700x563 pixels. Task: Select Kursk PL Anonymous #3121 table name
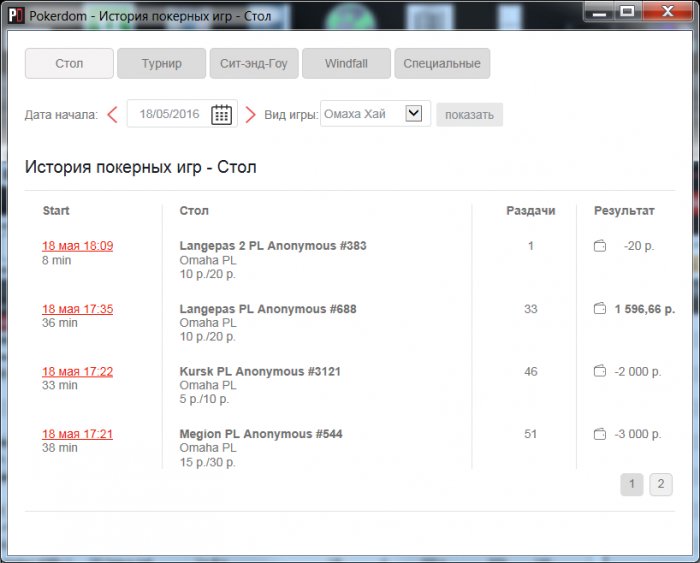tap(260, 371)
